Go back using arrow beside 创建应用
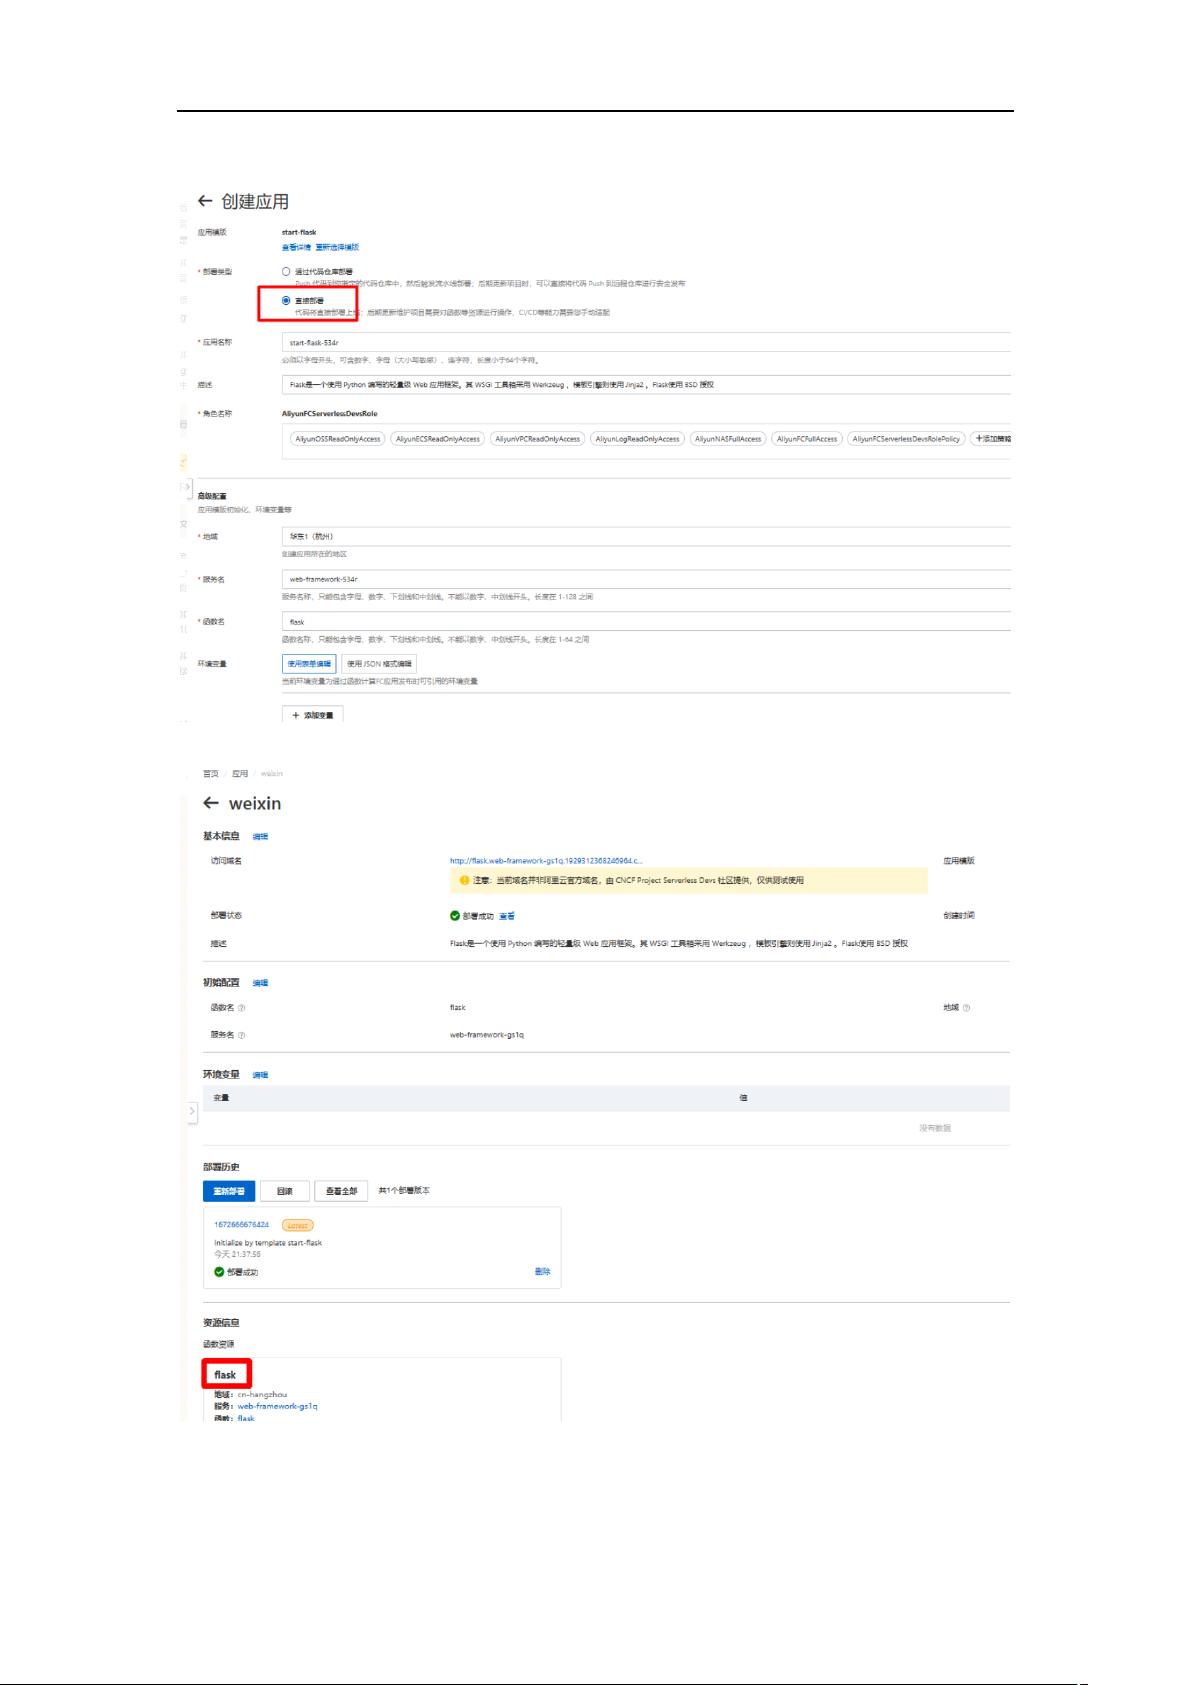Image resolution: width=1192 pixels, height=1685 pixels. pos(205,201)
